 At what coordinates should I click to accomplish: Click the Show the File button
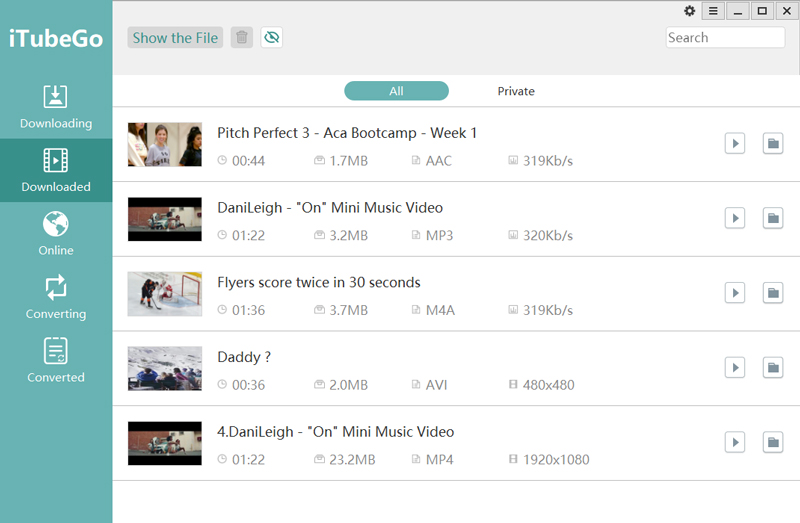[175, 38]
